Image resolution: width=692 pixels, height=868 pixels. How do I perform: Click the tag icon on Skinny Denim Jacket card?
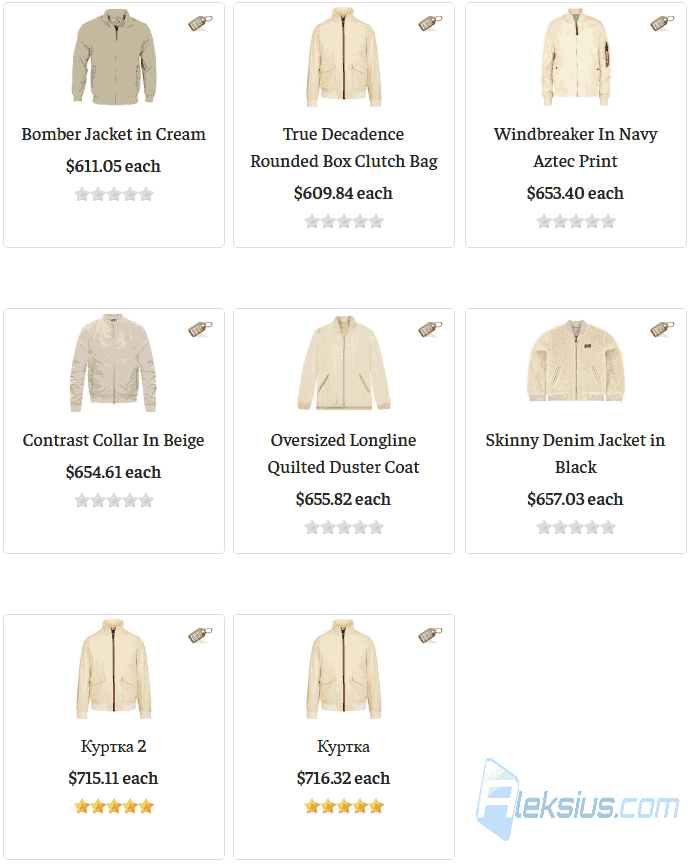pyautogui.click(x=662, y=329)
